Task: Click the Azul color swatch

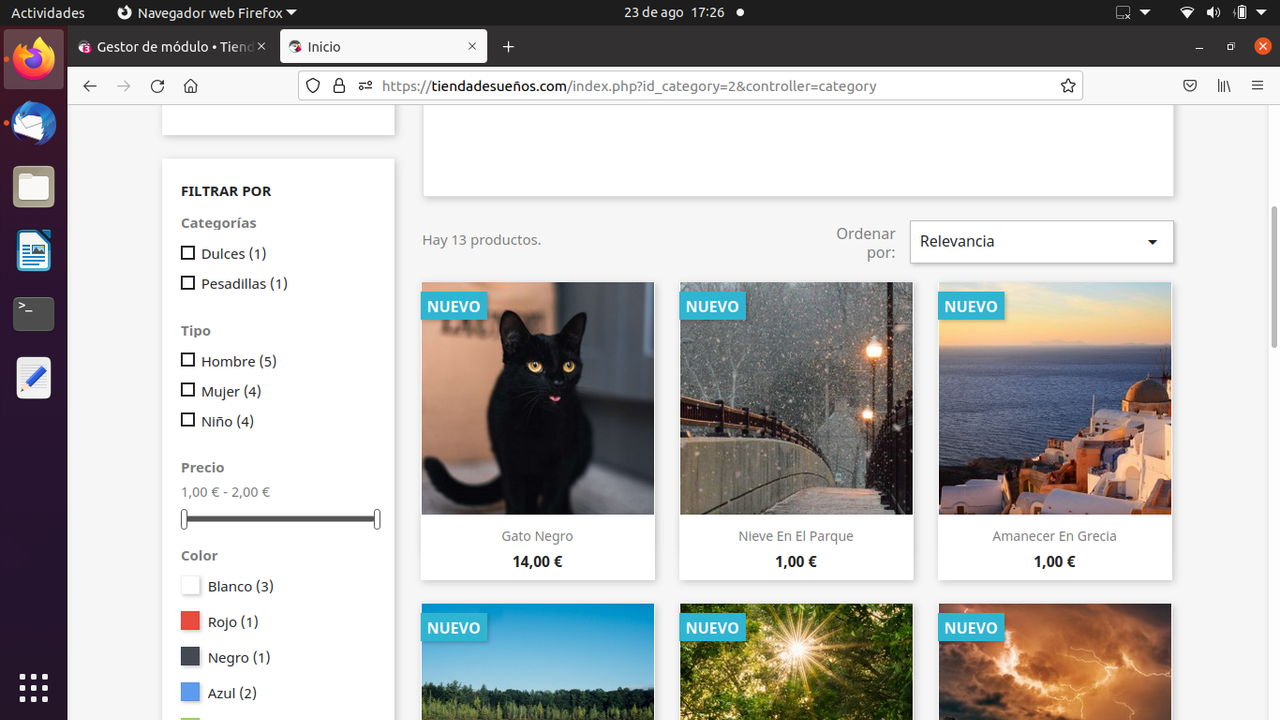Action: [x=191, y=693]
